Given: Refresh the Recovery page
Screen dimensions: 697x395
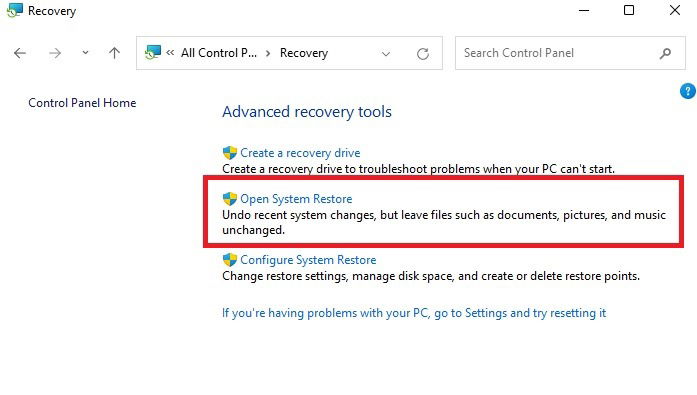Looking at the screenshot, I should (423, 54).
